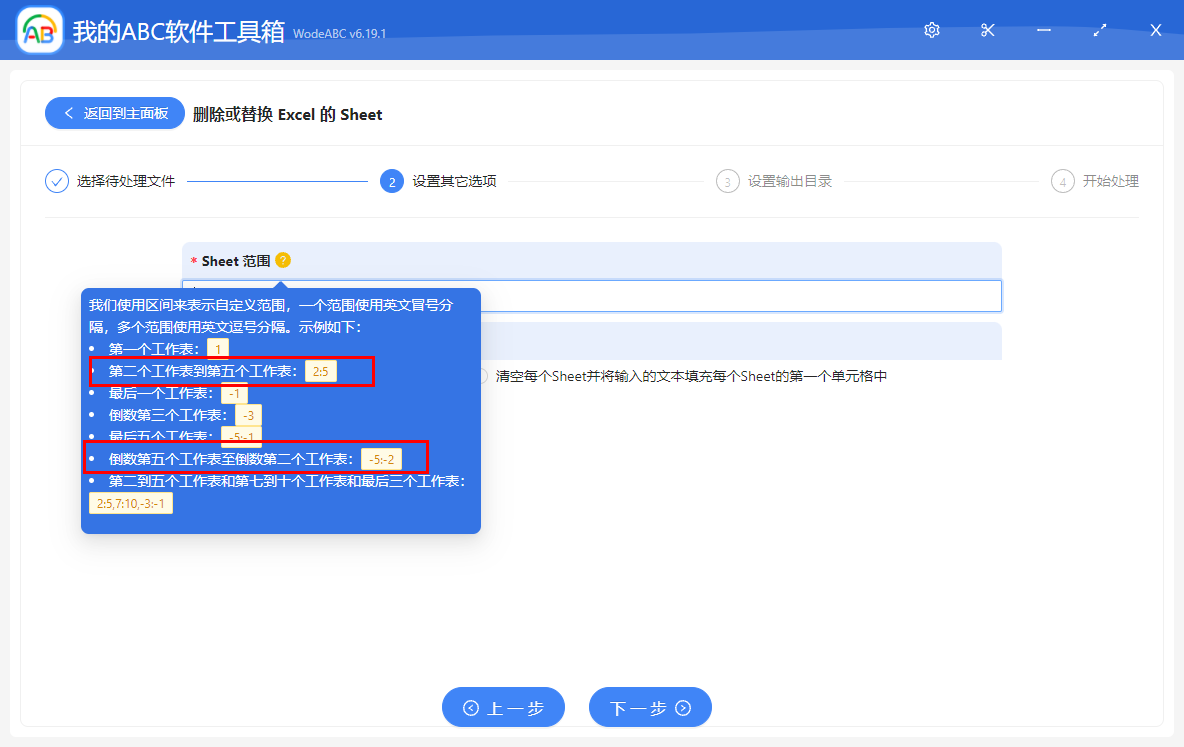The image size is (1184, 747).
Task: Click the scissors screenshot tool icon
Action: [x=987, y=30]
